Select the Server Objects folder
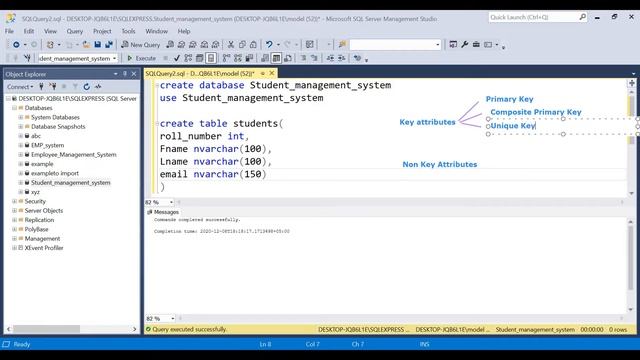Image resolution: width=640 pixels, height=360 pixels. click(44, 211)
